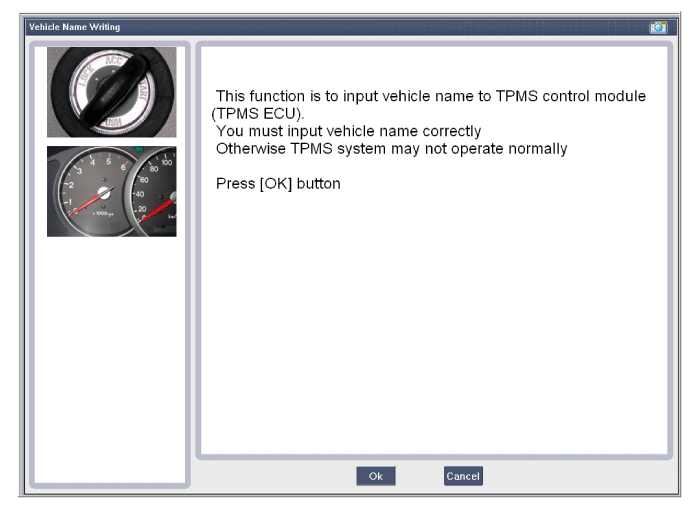
Task: Select the ignition key switch image
Action: tap(111, 92)
